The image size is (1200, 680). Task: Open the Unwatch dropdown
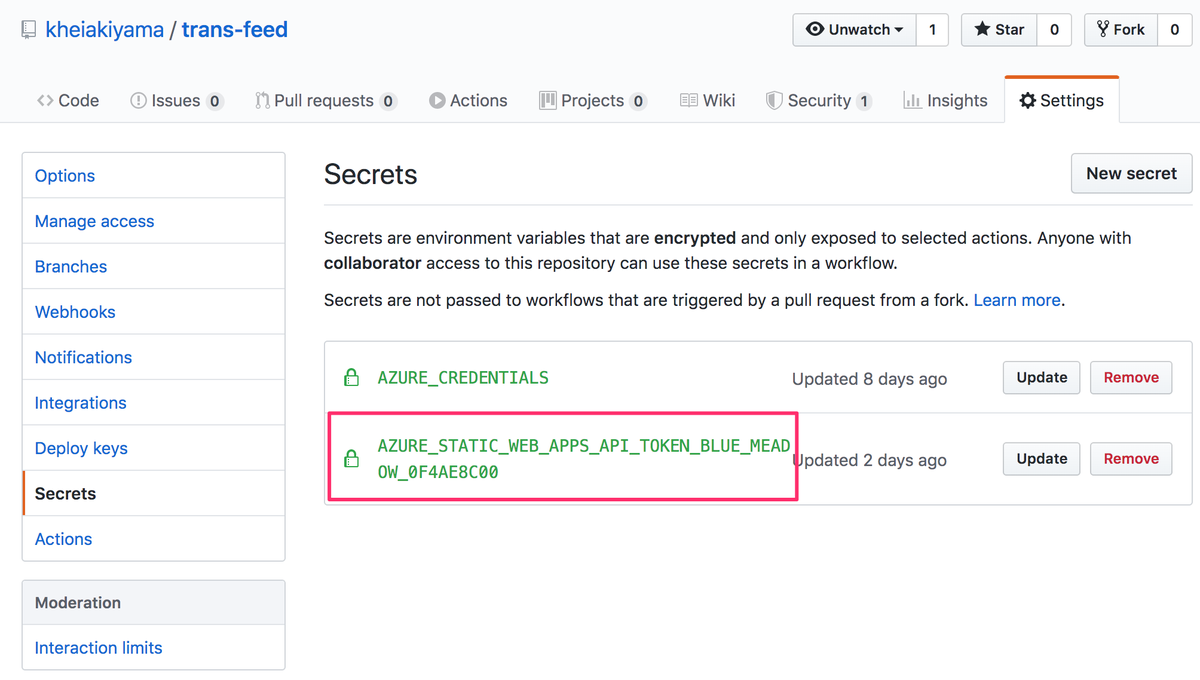pos(855,30)
